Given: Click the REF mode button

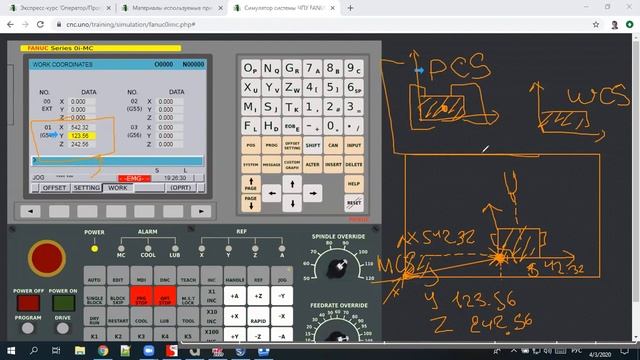Looking at the screenshot, I should click(x=258, y=276).
